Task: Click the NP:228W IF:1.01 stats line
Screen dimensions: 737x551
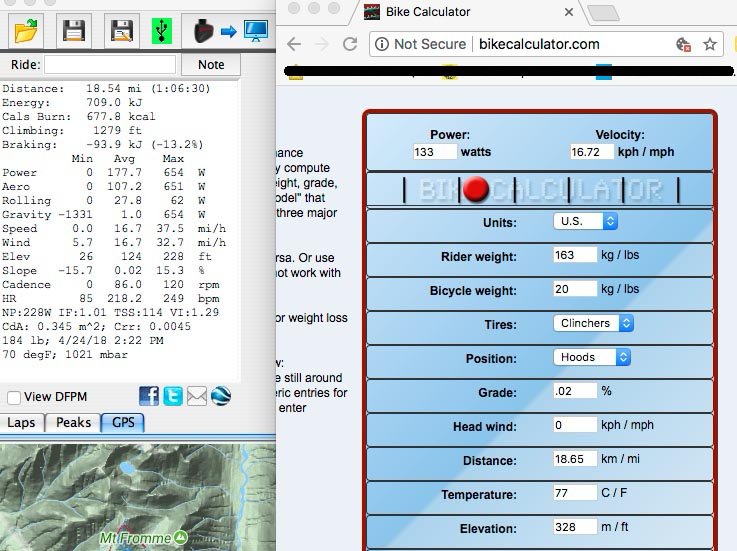Action: (x=110, y=312)
